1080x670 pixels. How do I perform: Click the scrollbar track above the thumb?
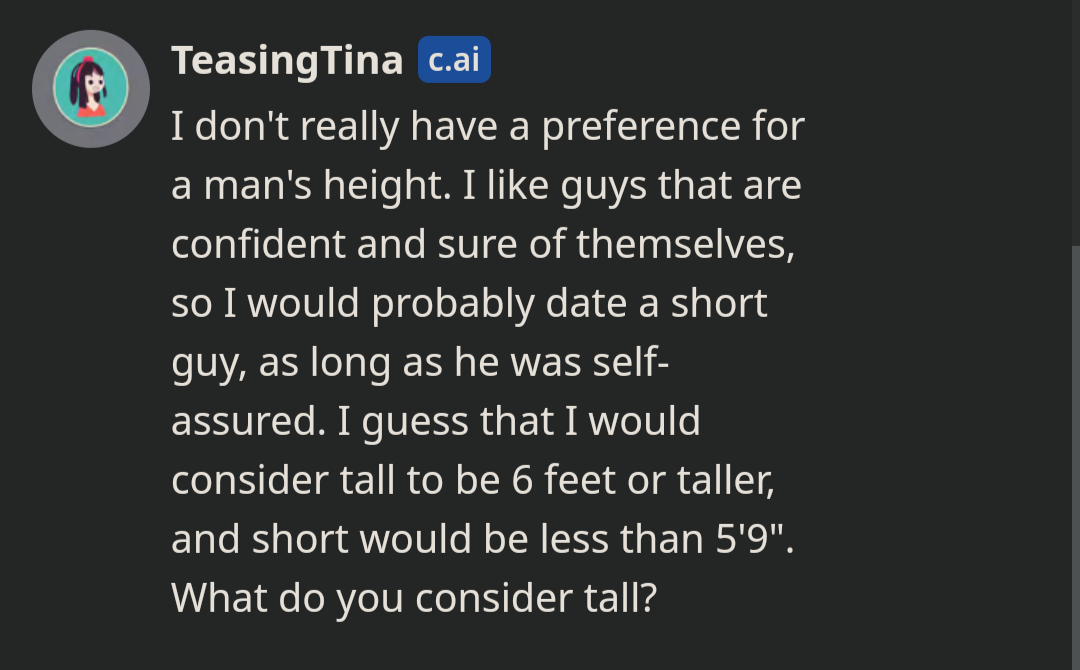(x=1075, y=123)
